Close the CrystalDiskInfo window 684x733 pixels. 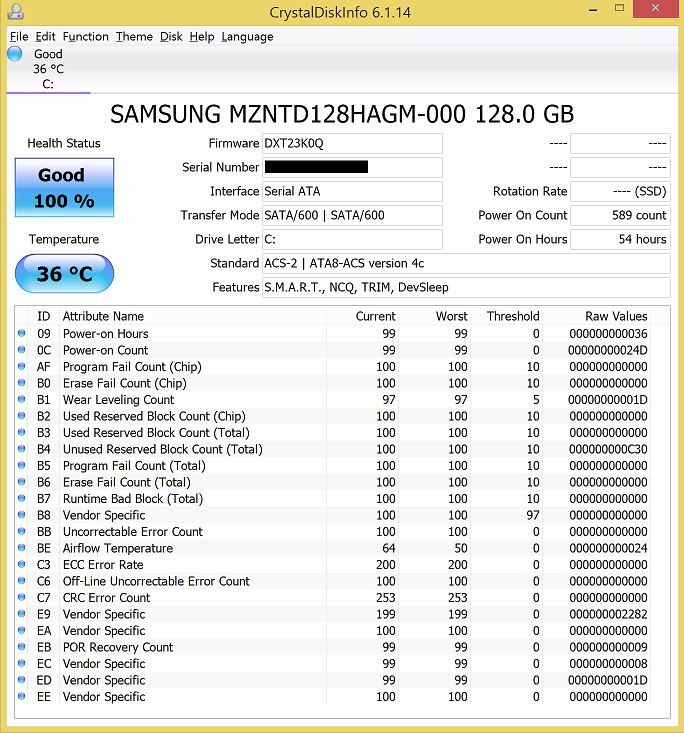click(x=655, y=8)
